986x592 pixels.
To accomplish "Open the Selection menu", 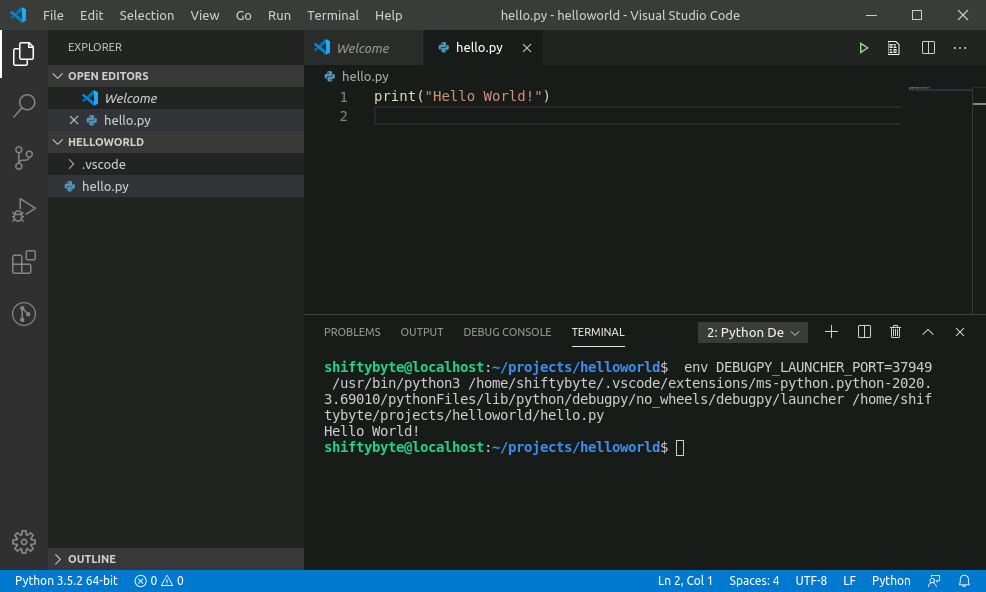I will 147,15.
